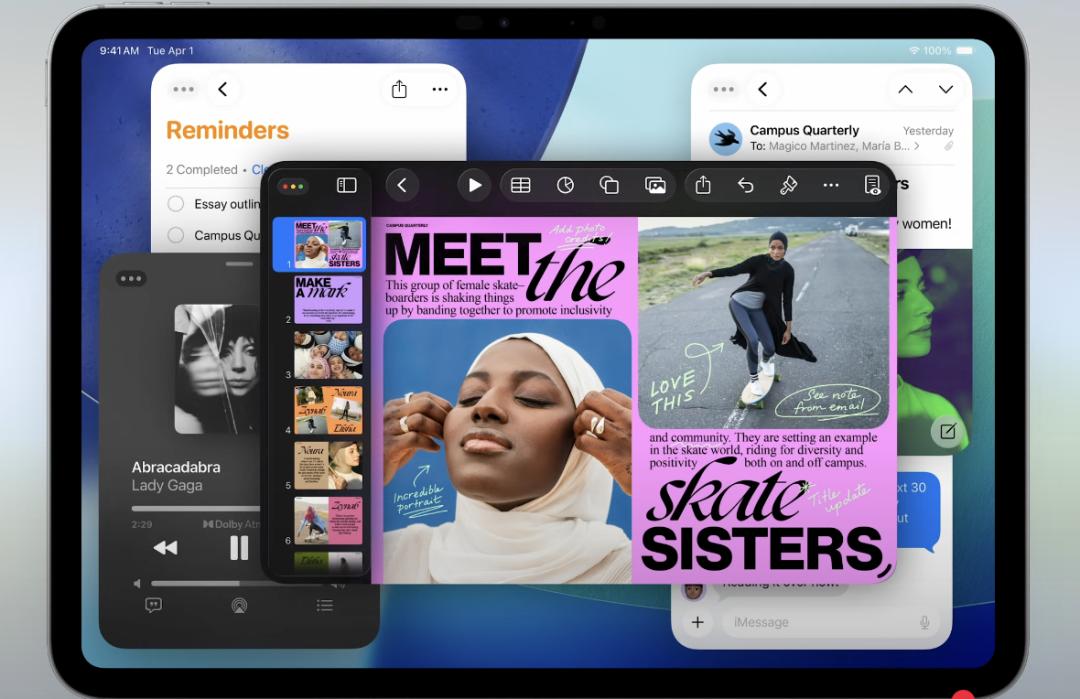Select slide 5 thumbnail
Screen dimensions: 1080x699
coord(328,466)
